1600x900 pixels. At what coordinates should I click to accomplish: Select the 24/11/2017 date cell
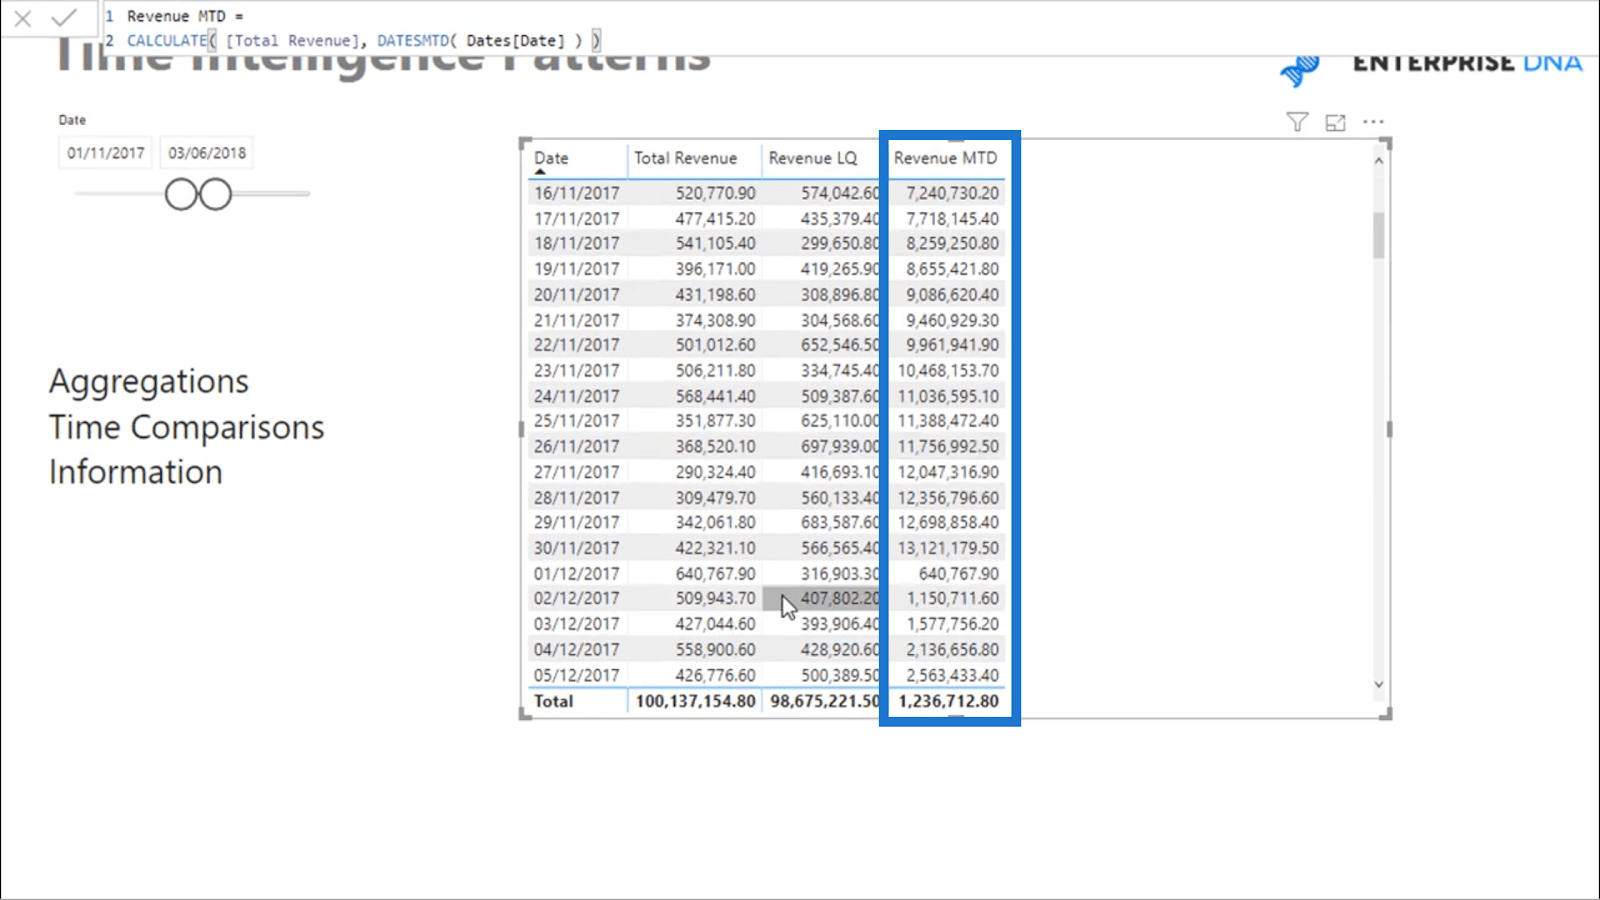pos(576,396)
